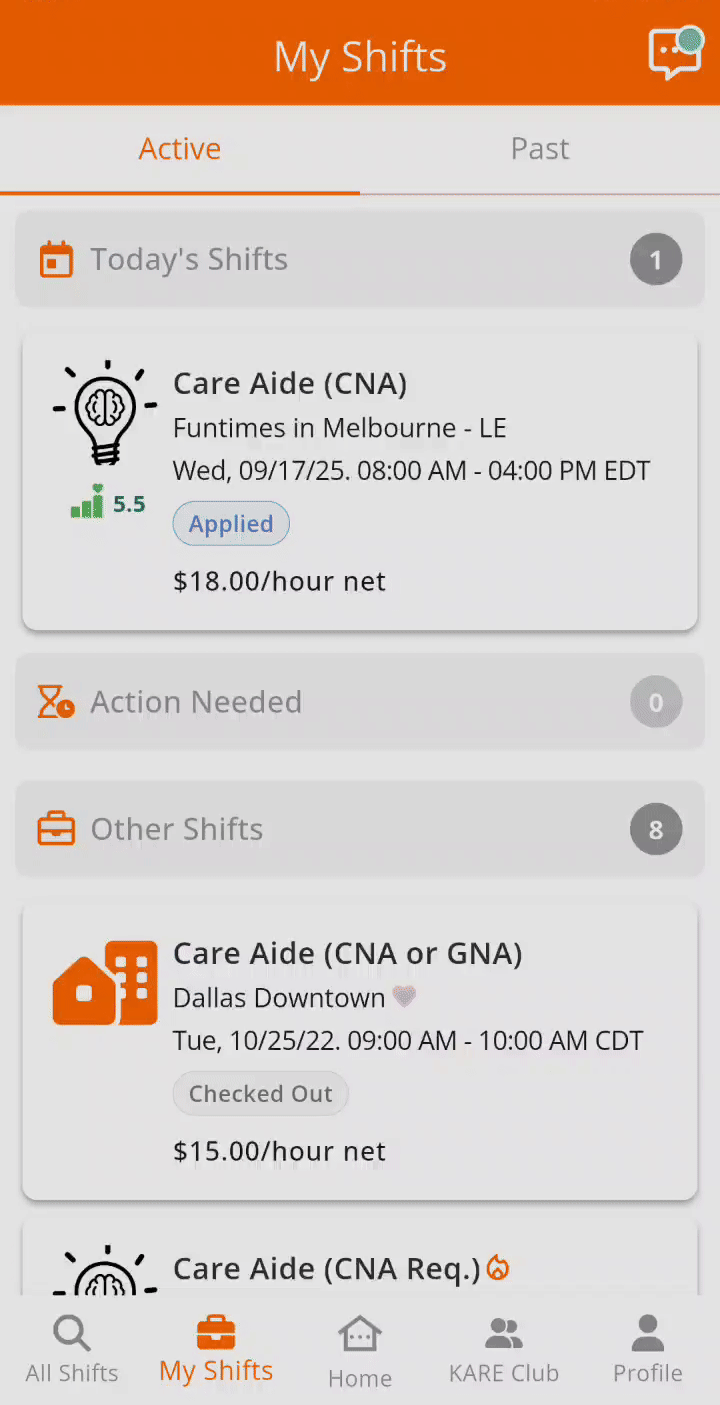The height and width of the screenshot is (1405, 720).
Task: Expand the Action Needed section
Action: (x=360, y=702)
